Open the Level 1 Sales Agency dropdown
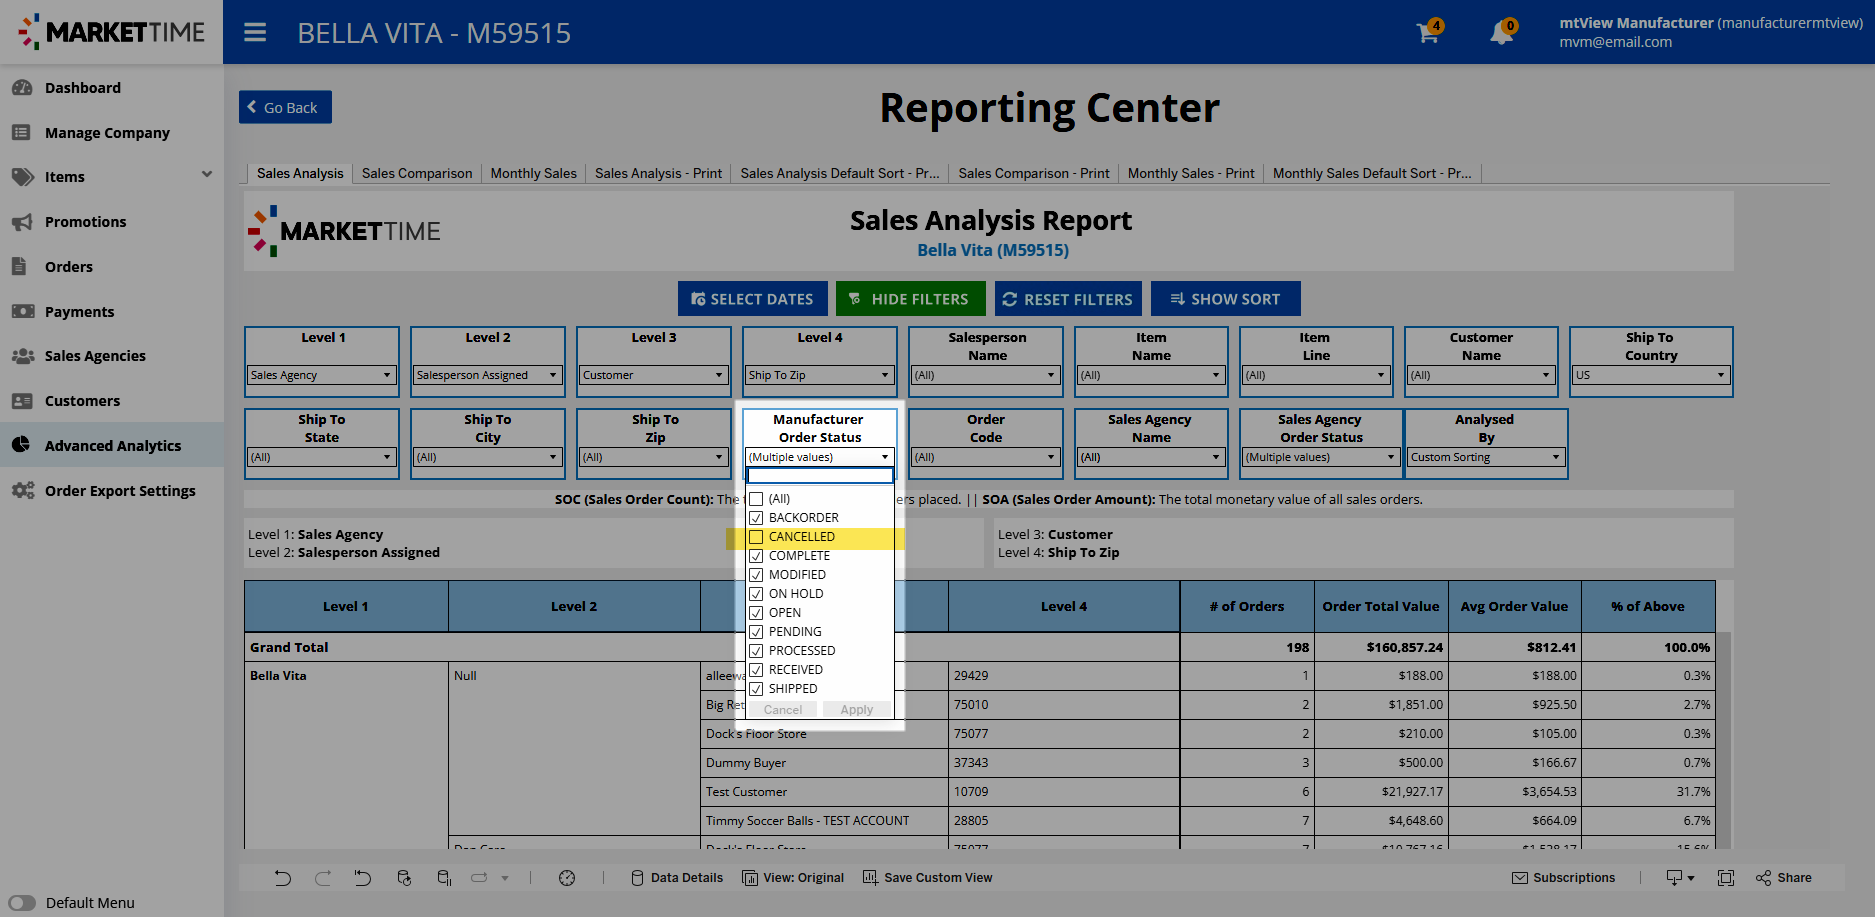This screenshot has width=1875, height=917. [x=321, y=375]
